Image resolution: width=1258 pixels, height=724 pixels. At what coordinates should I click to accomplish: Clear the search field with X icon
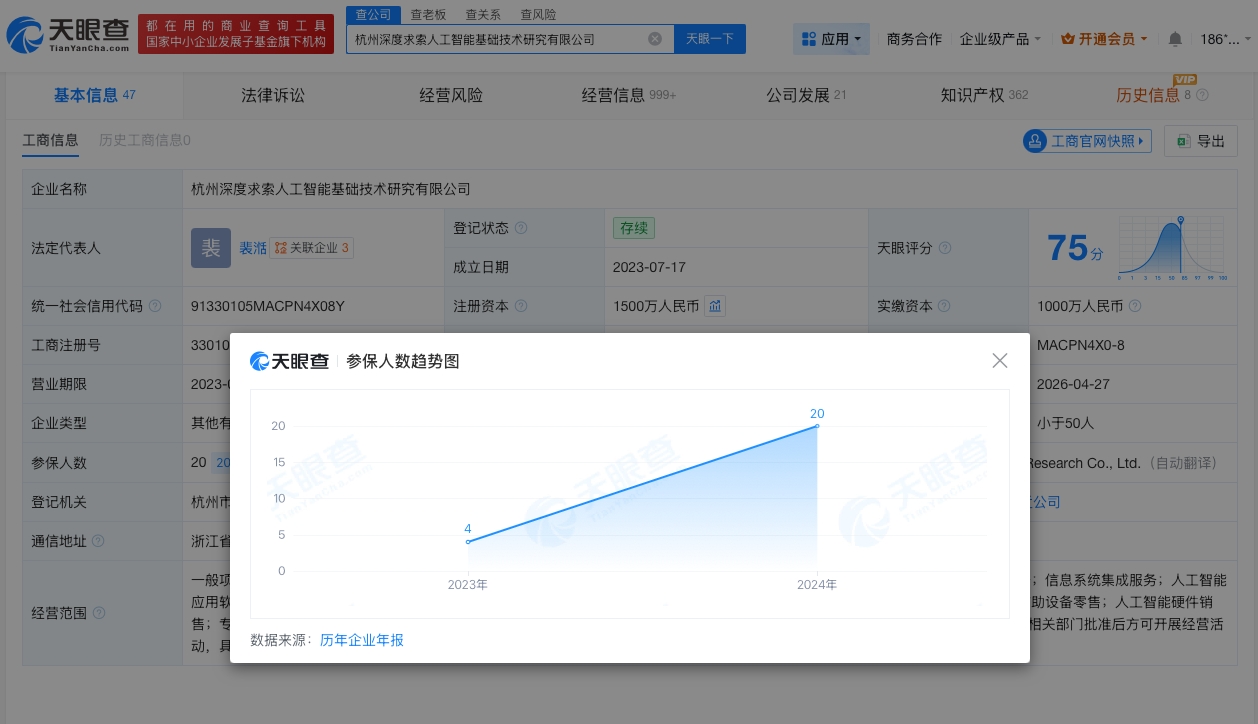coord(655,39)
